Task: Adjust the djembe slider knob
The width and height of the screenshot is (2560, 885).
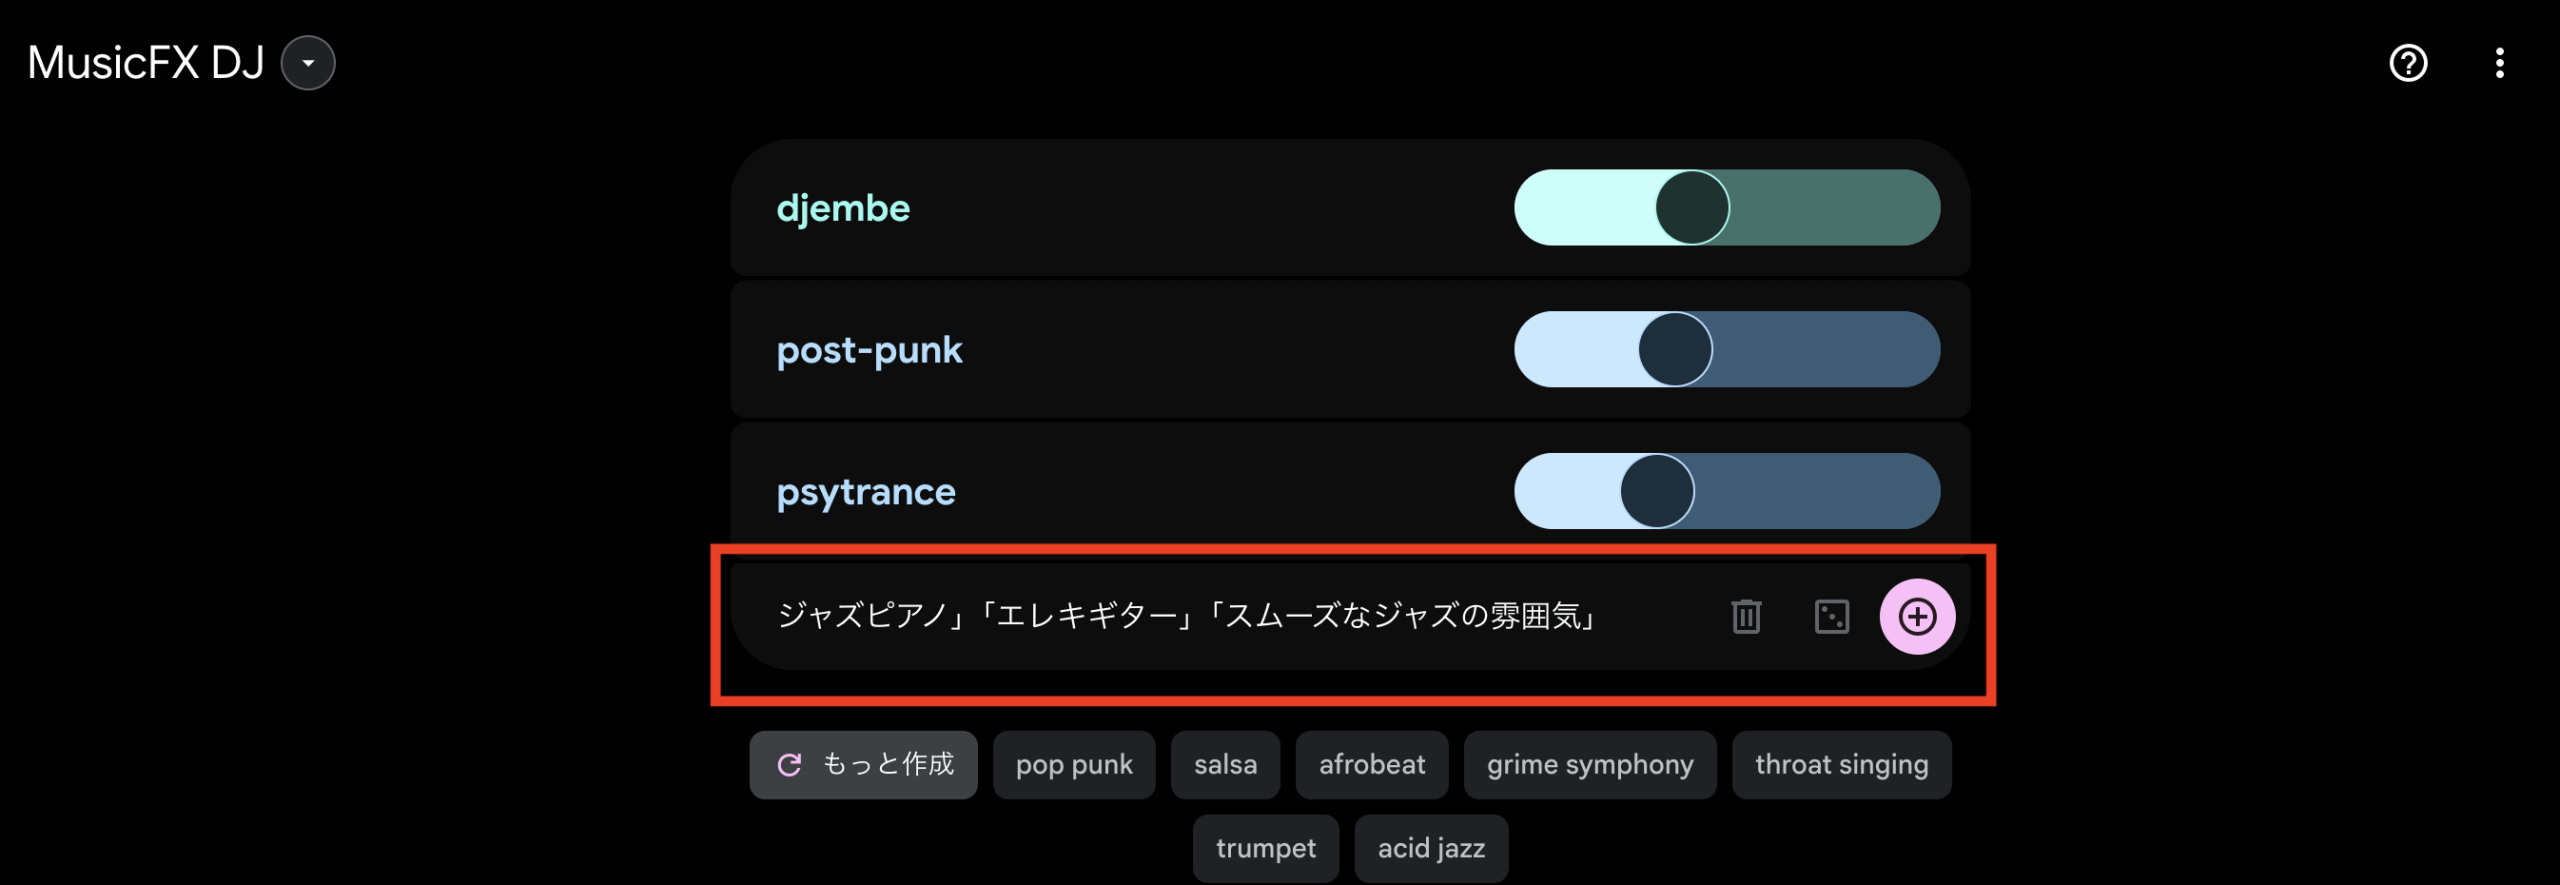Action: (x=1692, y=208)
